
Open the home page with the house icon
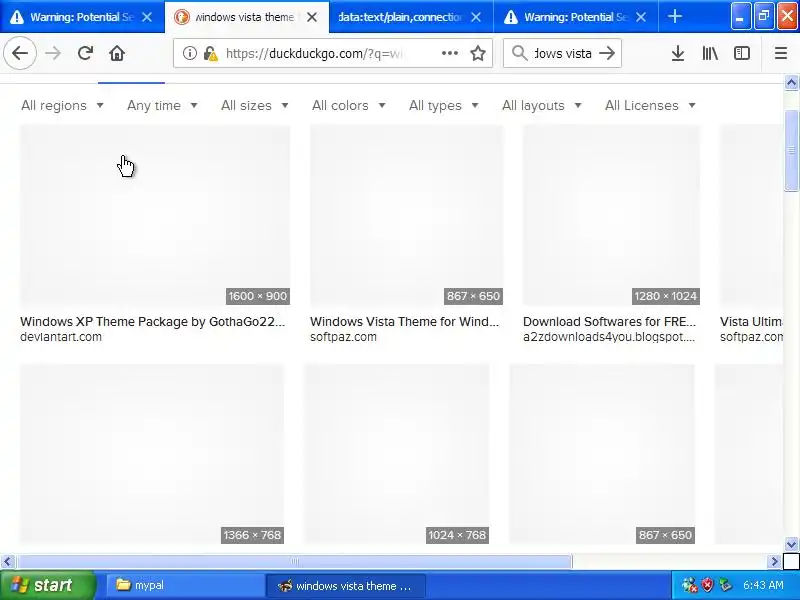coord(117,53)
